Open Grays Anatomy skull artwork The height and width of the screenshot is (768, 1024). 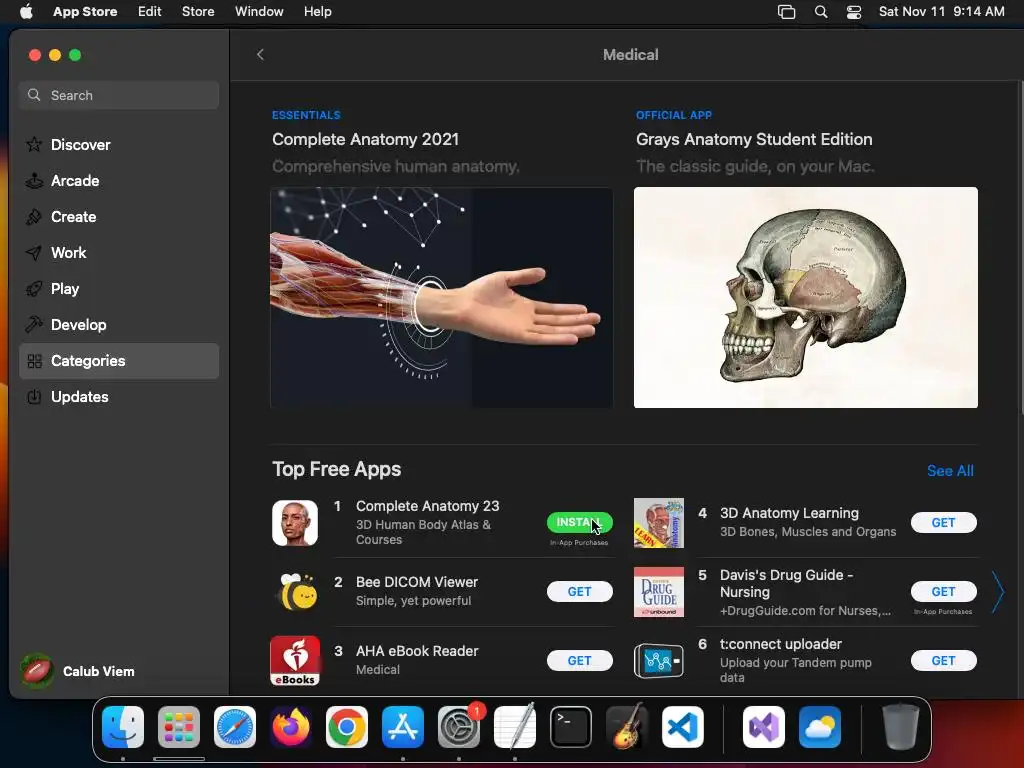click(806, 298)
